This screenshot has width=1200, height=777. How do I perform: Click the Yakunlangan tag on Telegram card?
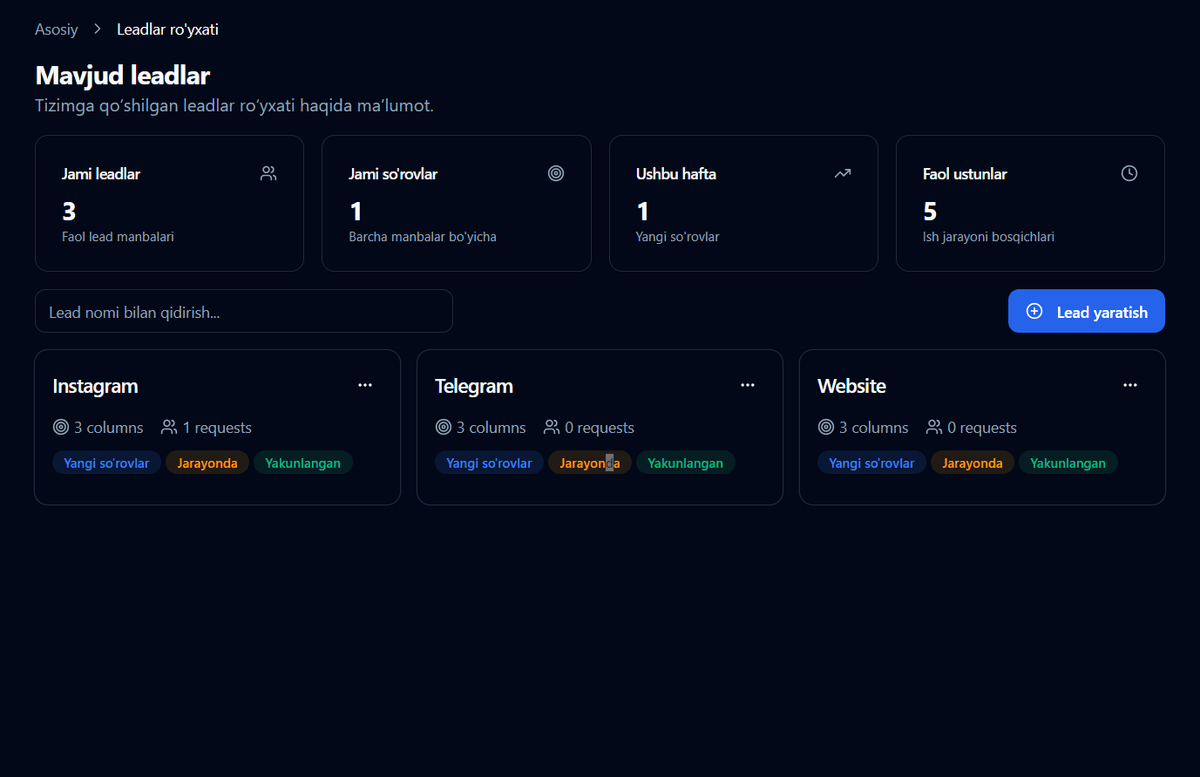point(685,463)
